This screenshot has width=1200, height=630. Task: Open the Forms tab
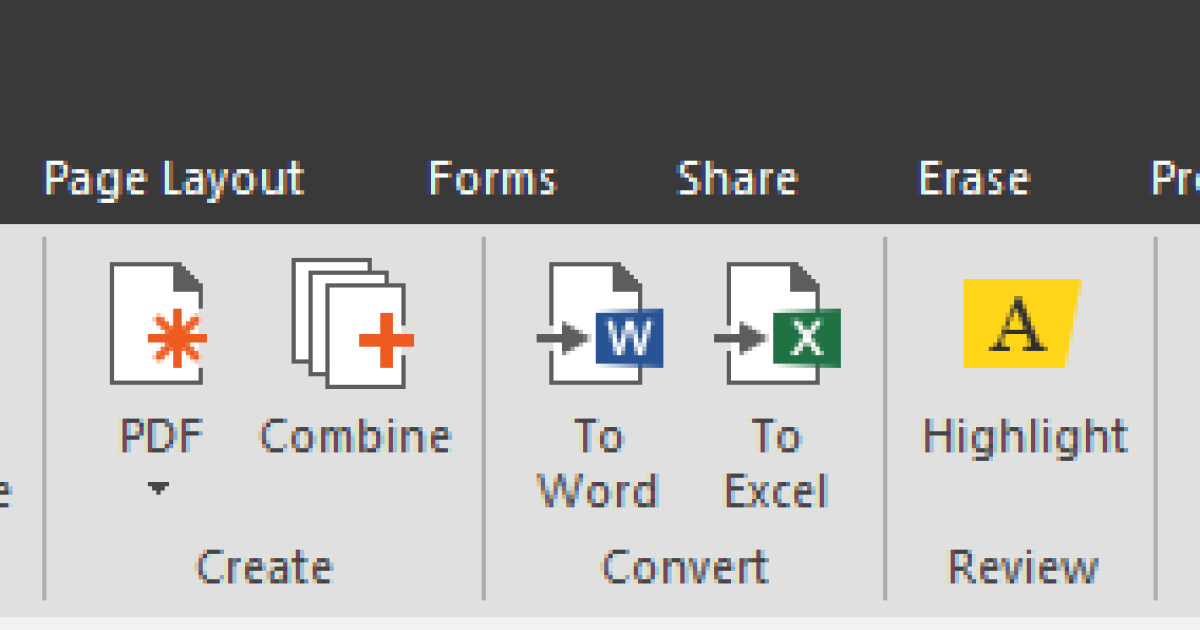coord(492,180)
